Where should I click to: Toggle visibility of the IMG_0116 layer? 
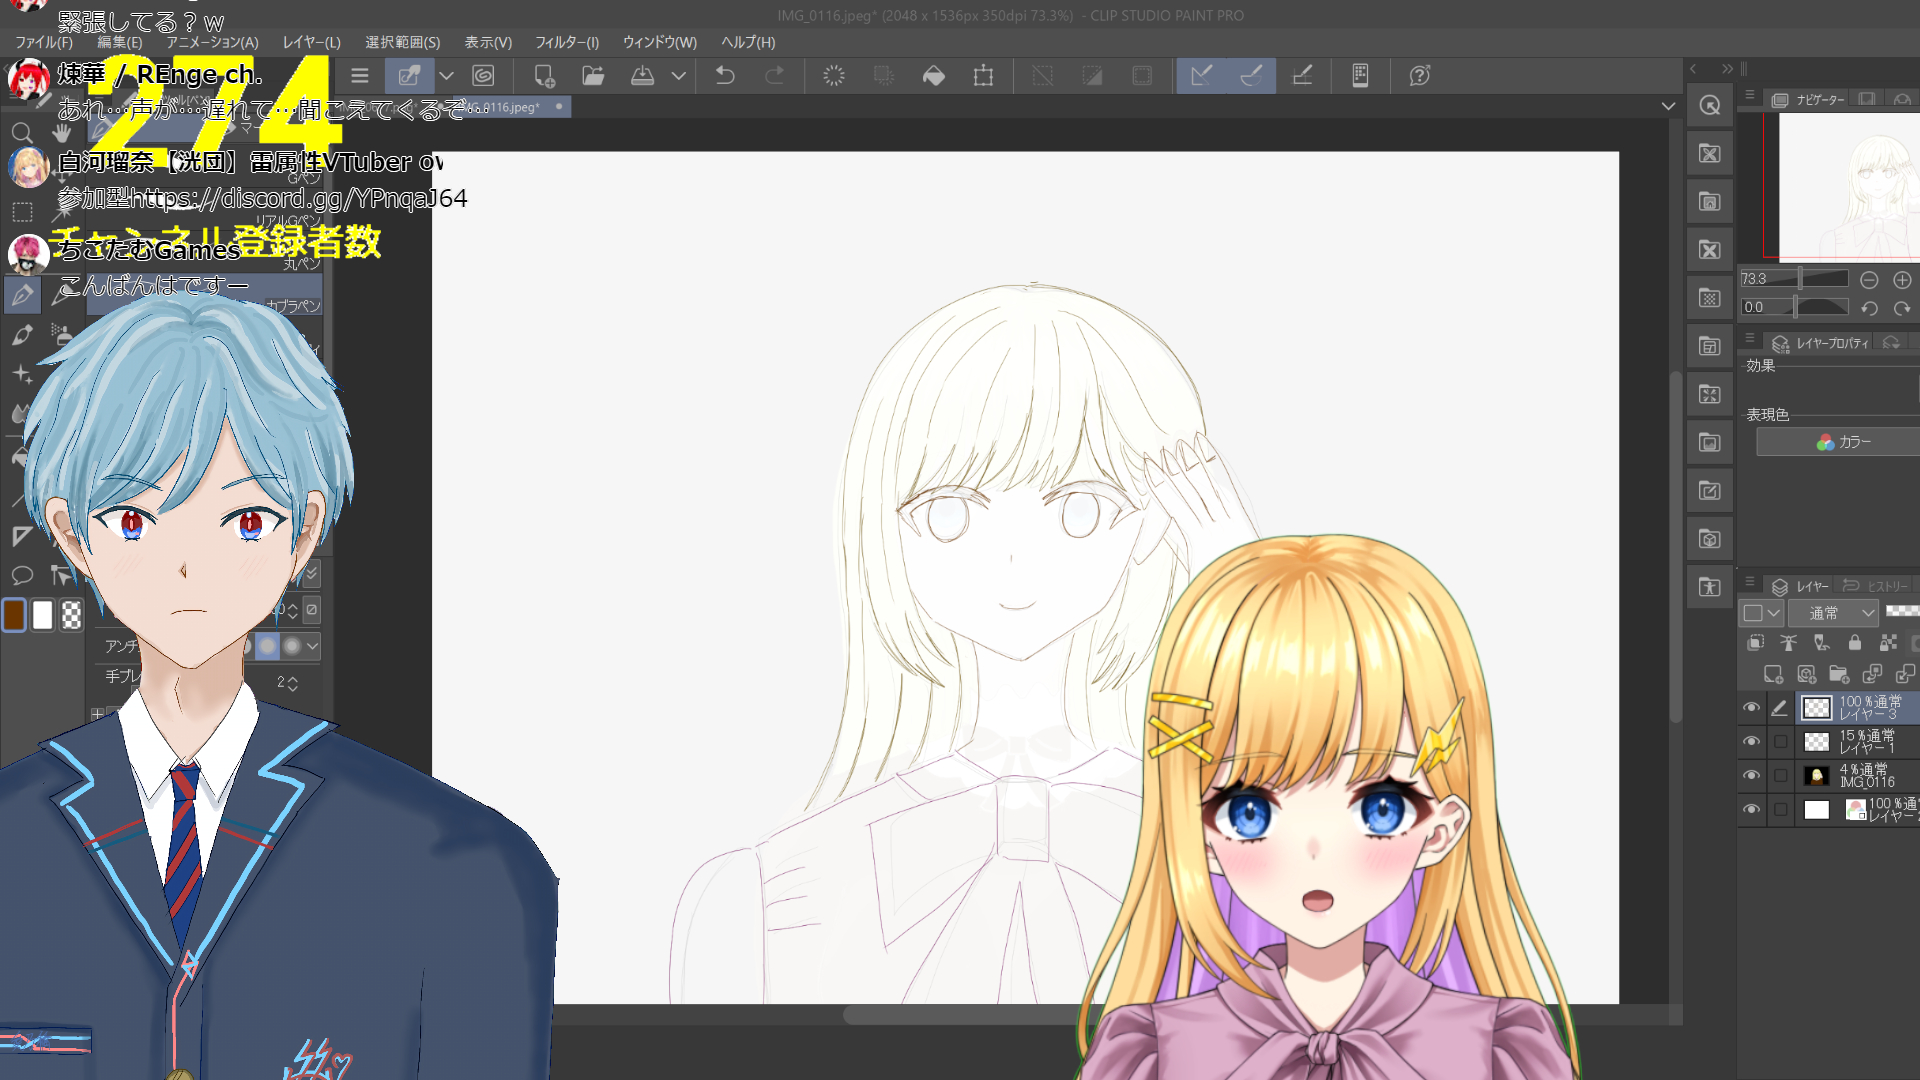tap(1751, 776)
